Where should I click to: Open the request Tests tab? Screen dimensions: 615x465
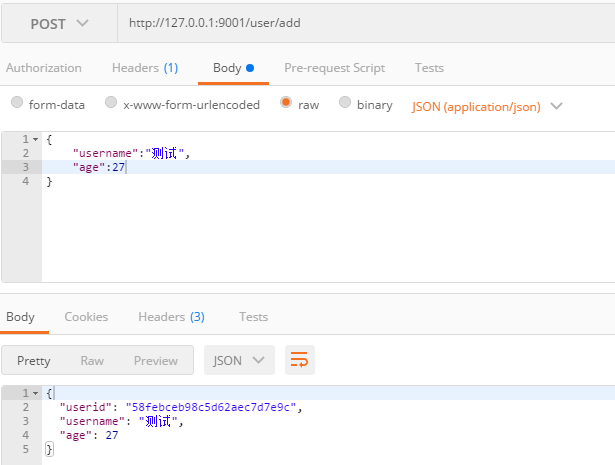pyautogui.click(x=429, y=68)
